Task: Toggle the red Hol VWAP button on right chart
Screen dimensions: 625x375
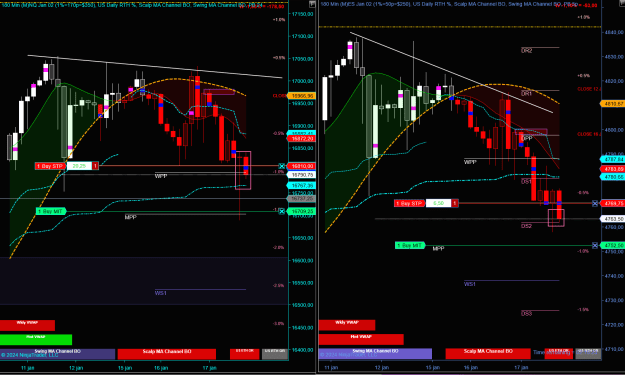Action: tap(361, 340)
